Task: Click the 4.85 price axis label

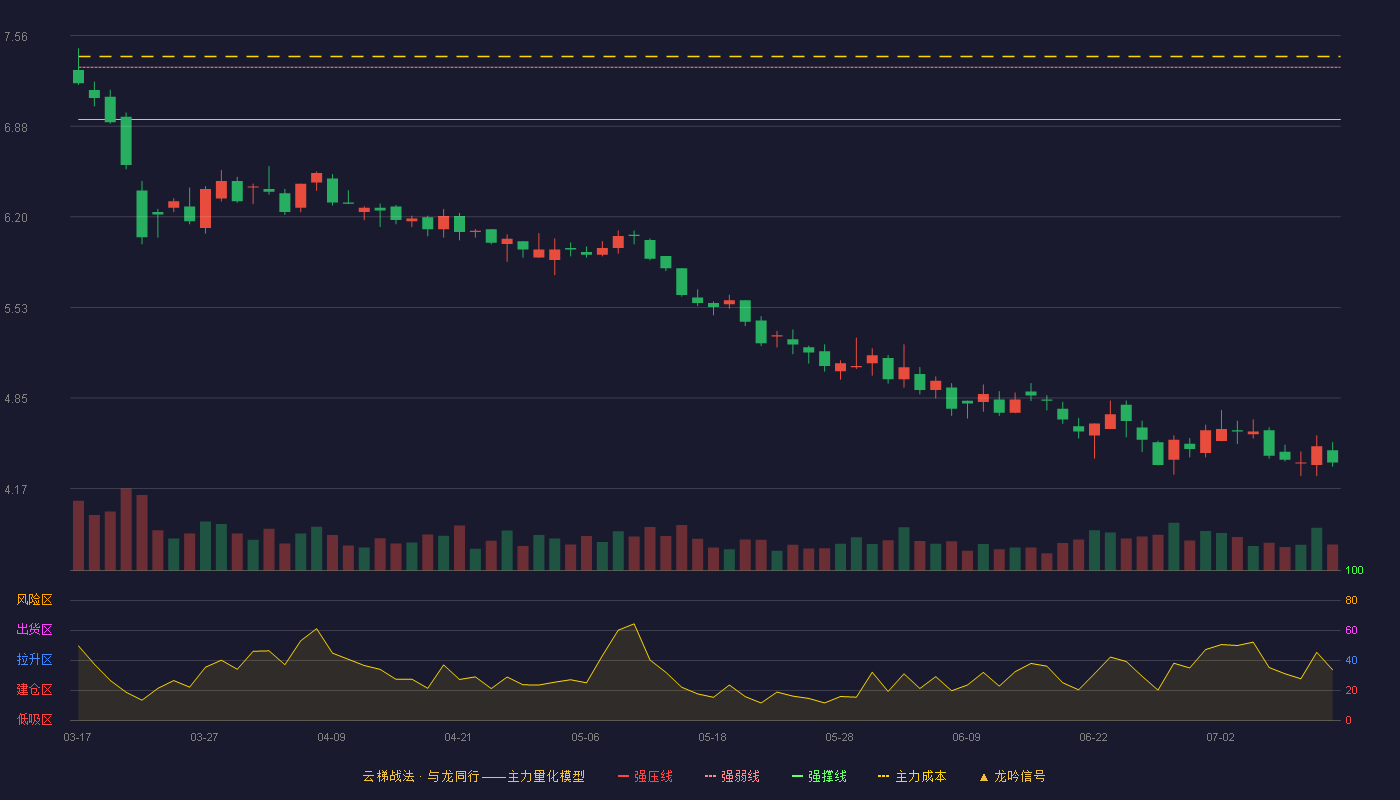Action: pos(16,399)
